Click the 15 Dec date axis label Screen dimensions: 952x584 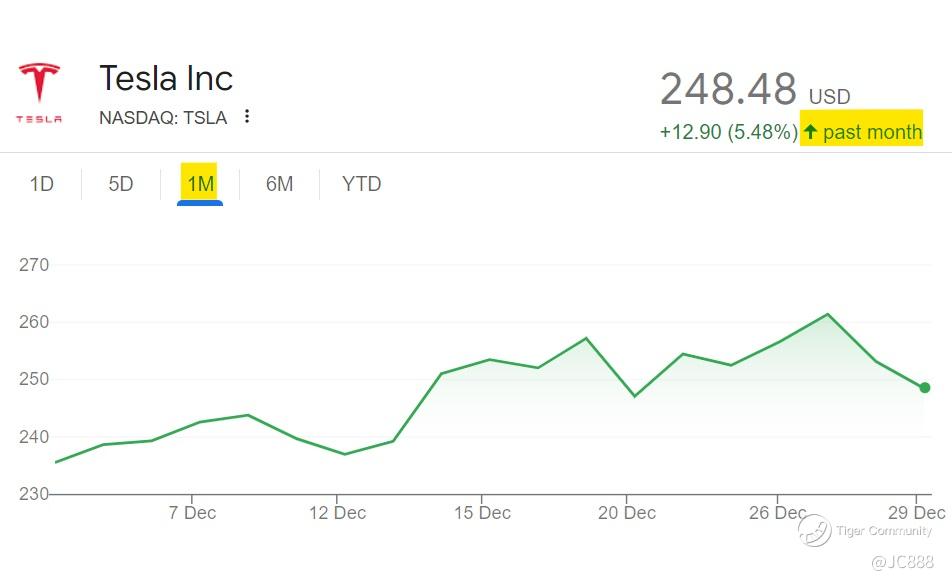[x=482, y=513]
